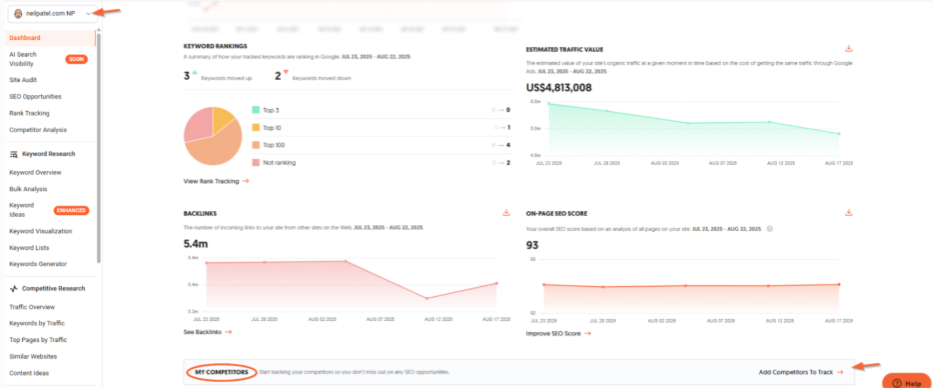
Task: Download the On-Page SEO Score chart
Action: coord(849,213)
